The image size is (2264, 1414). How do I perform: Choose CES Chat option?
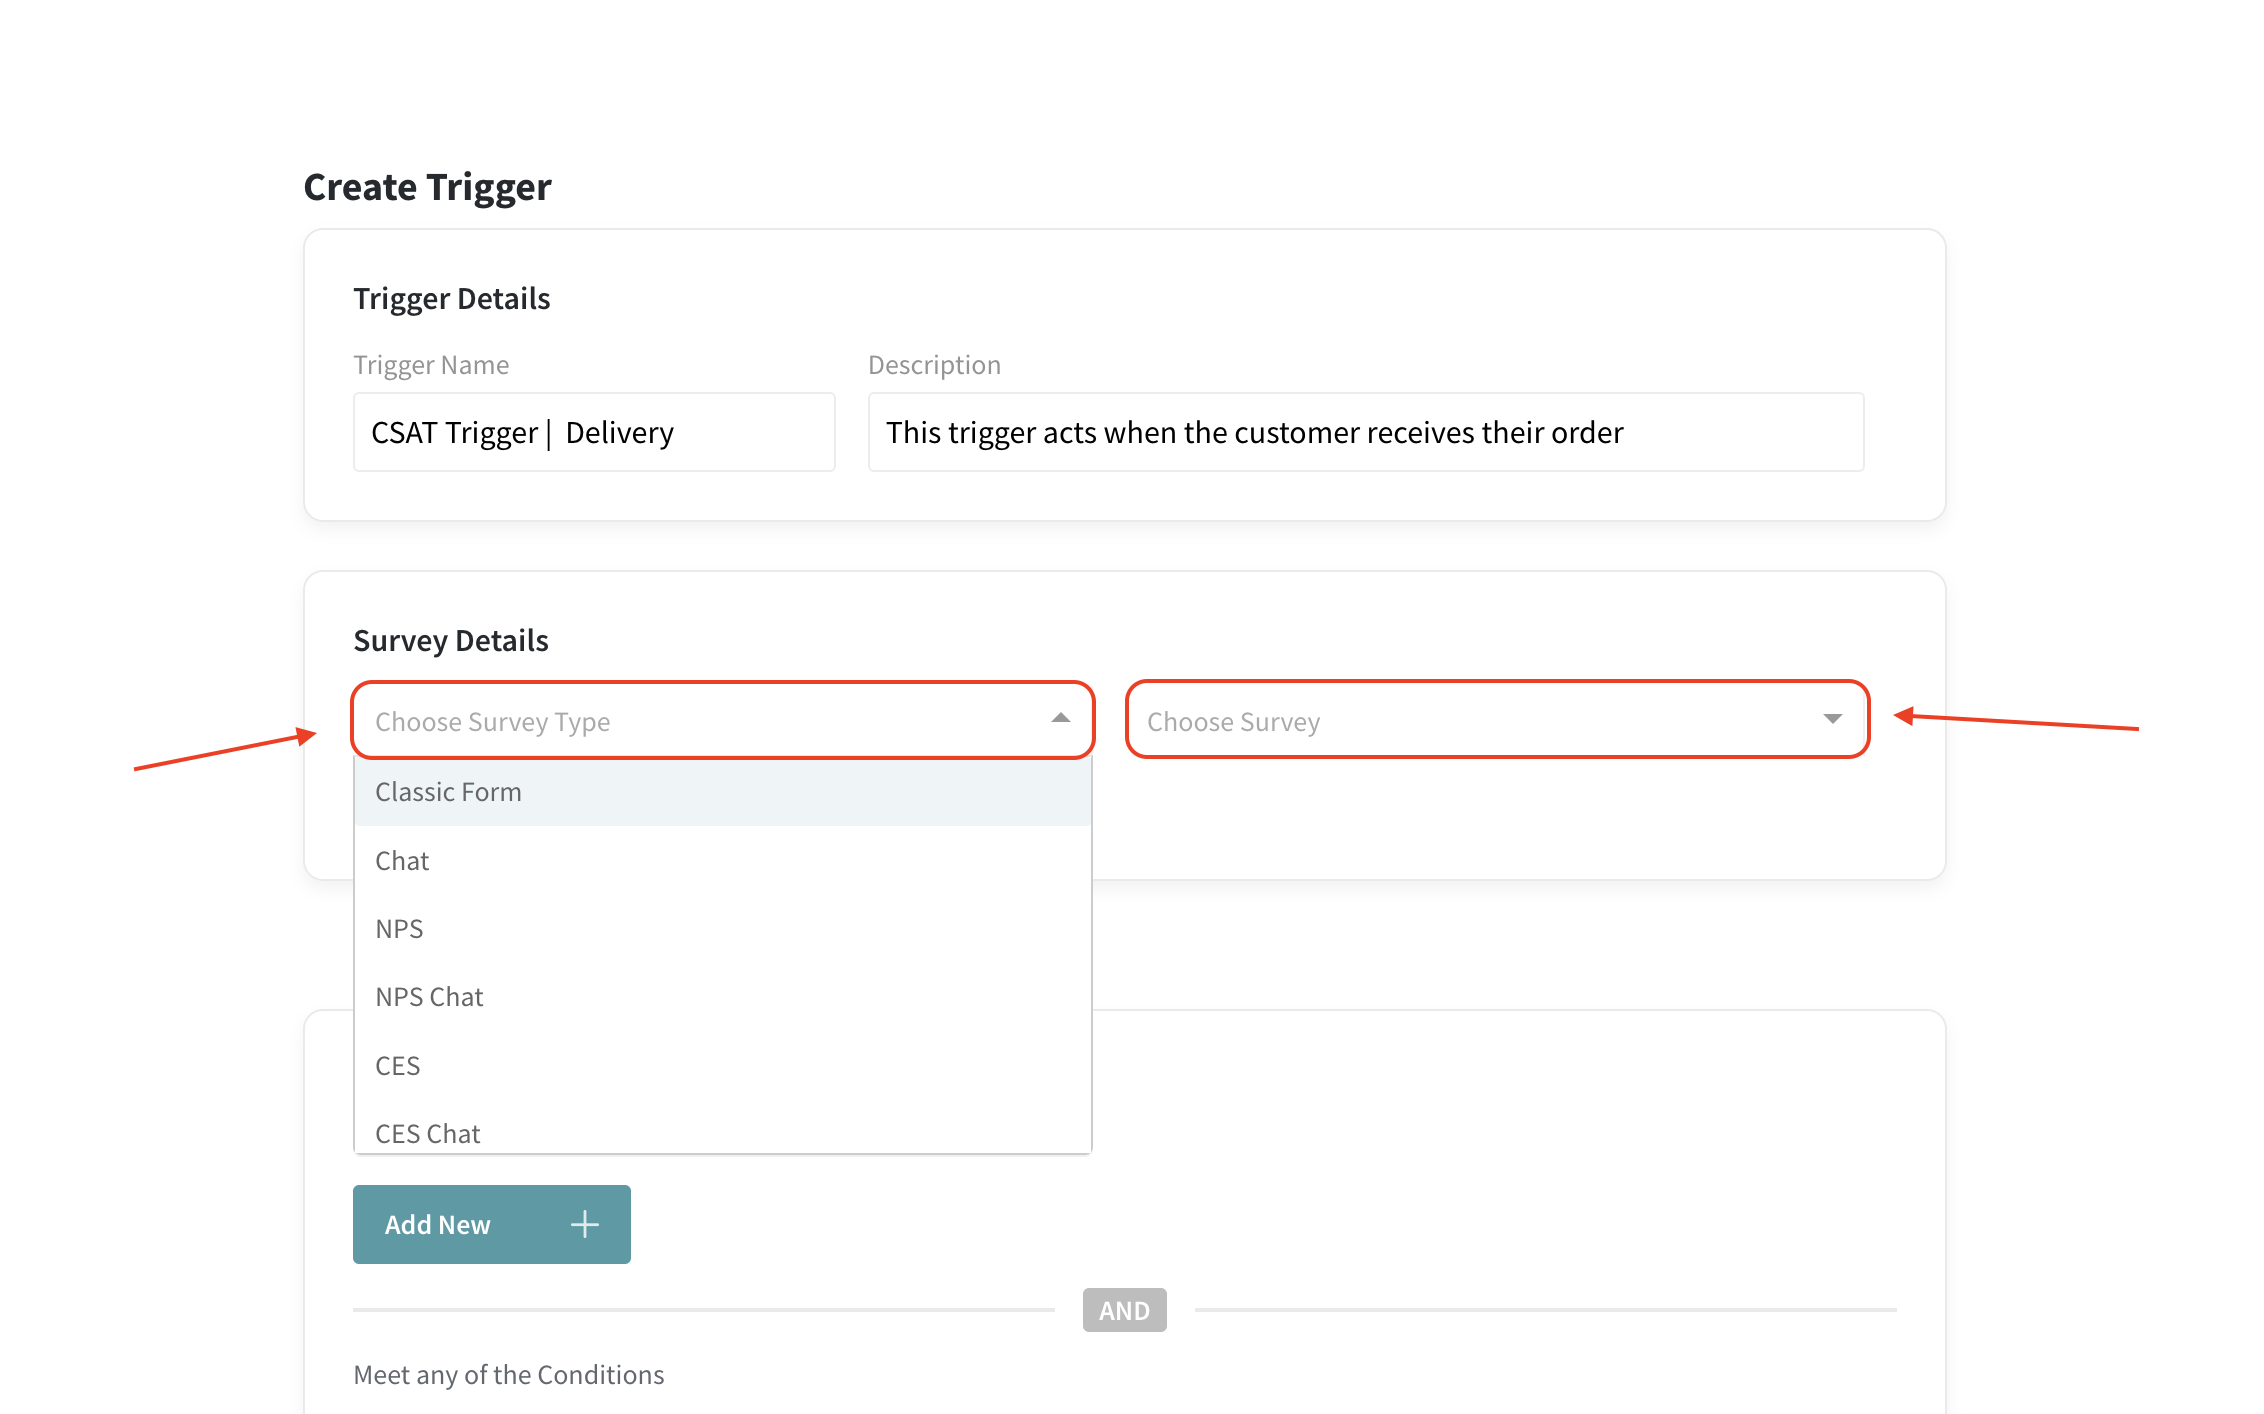(x=427, y=1133)
